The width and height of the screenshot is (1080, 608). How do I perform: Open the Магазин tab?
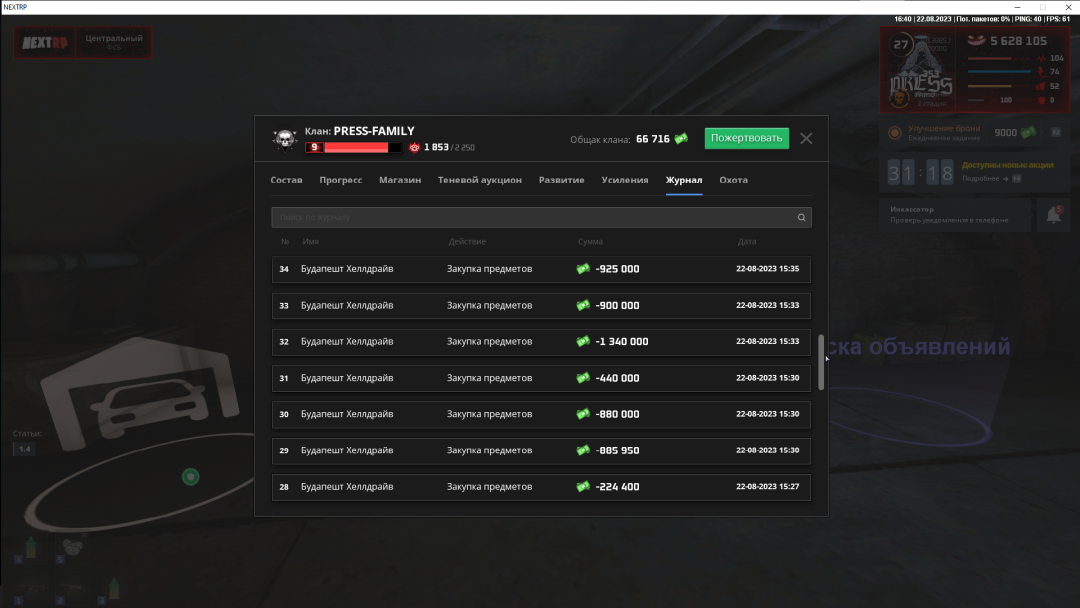click(x=399, y=180)
